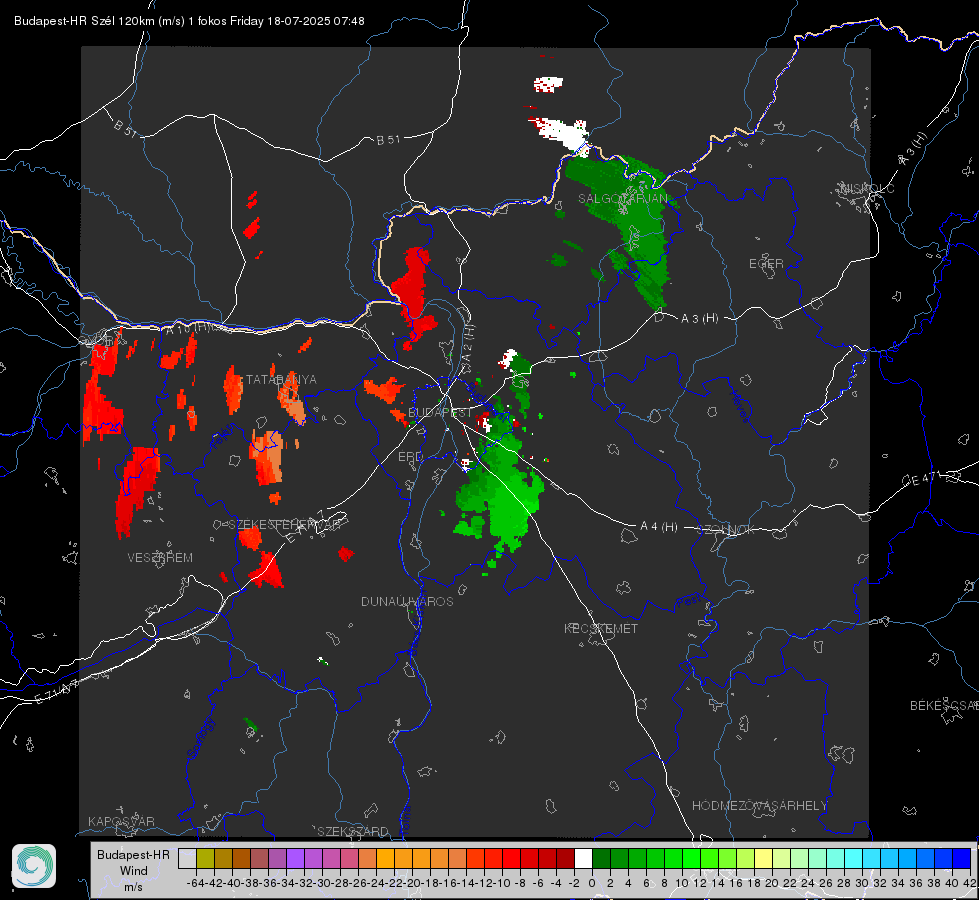Screen dimensions: 979x900
Task: Click the radar title with date 18-07-2025 07:48
Action: tap(189, 21)
